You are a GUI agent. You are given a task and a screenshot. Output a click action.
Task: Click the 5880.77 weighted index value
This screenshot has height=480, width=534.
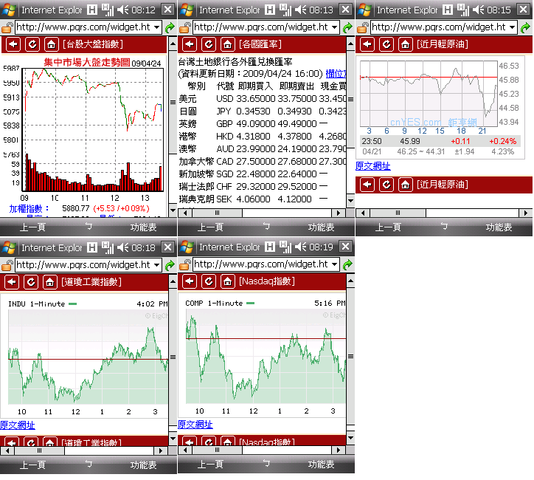(x=76, y=208)
